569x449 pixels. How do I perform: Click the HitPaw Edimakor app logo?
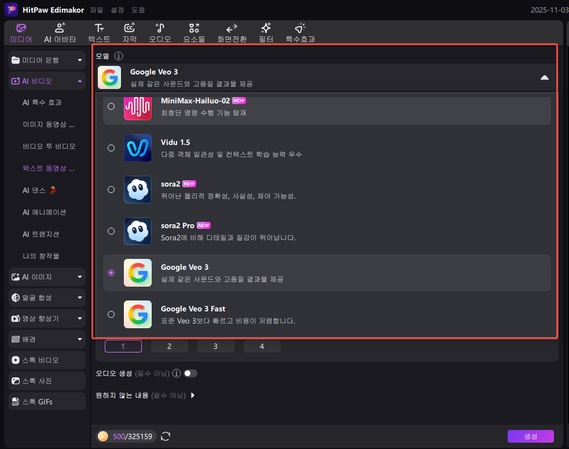[x=11, y=9]
